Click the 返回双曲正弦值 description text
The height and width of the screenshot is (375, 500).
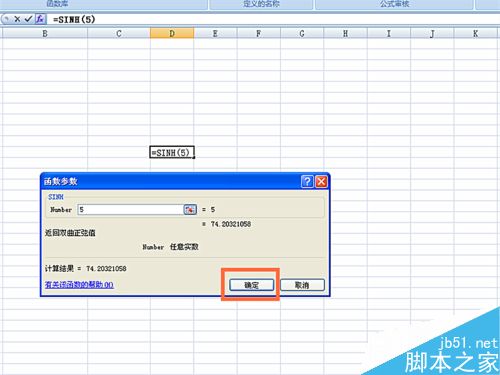coord(70,233)
